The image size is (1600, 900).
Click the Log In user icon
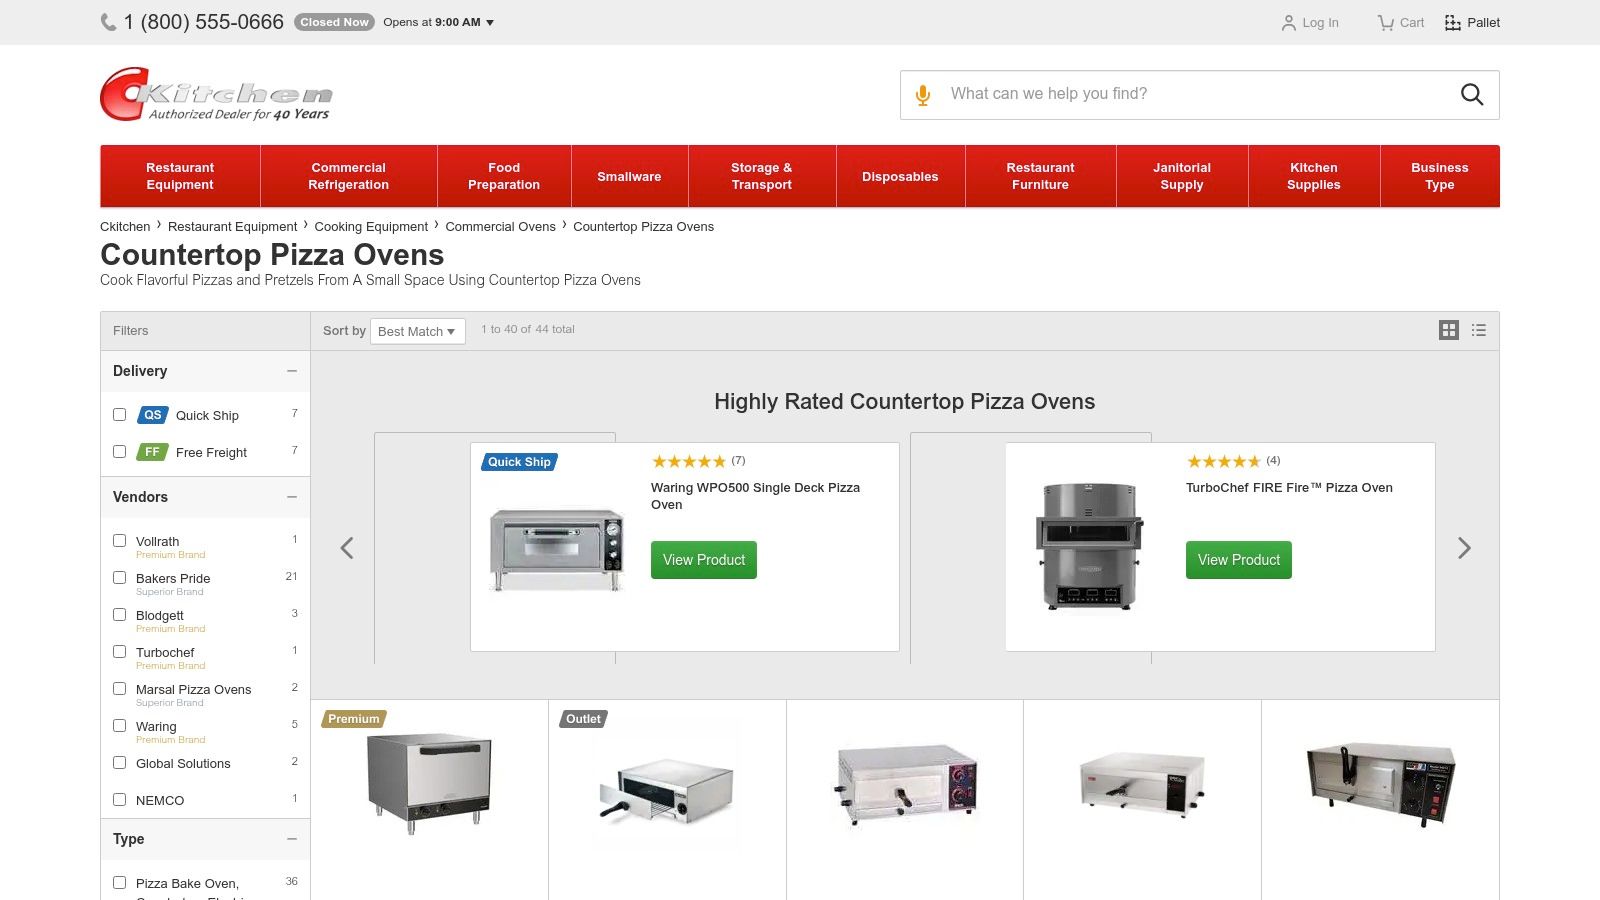coord(1288,23)
